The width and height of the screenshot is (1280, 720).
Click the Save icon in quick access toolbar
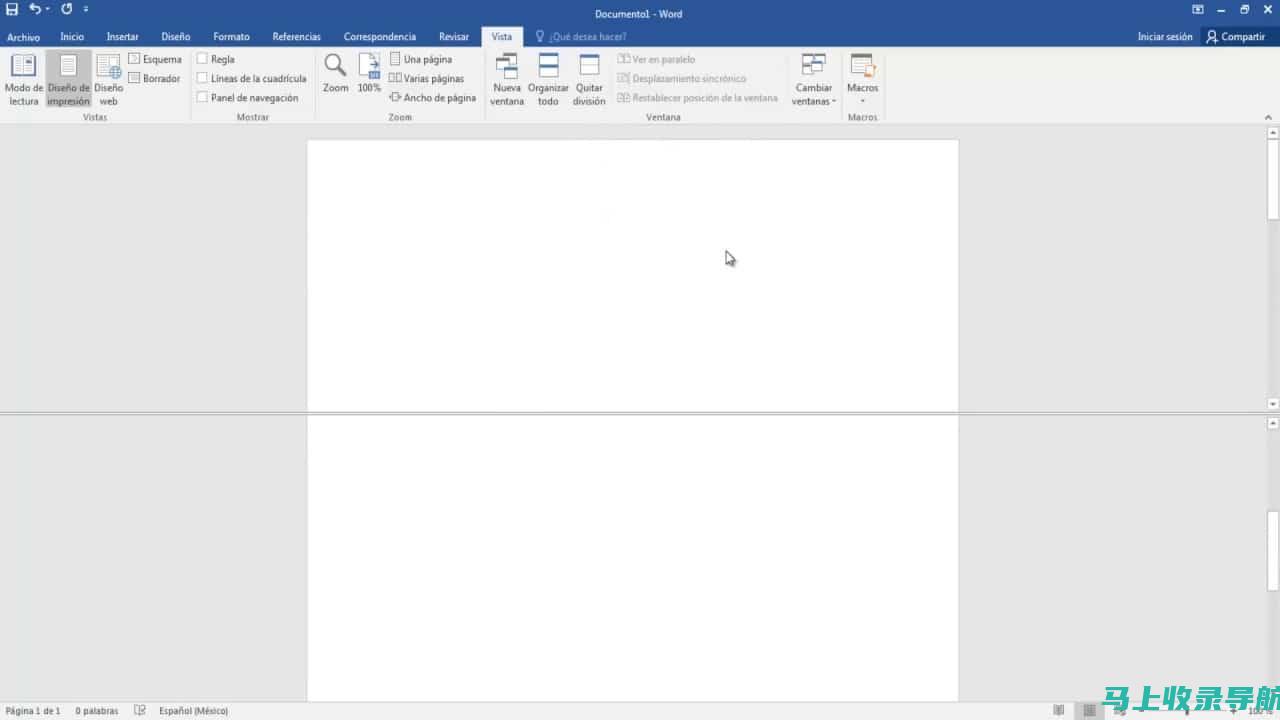coord(12,9)
